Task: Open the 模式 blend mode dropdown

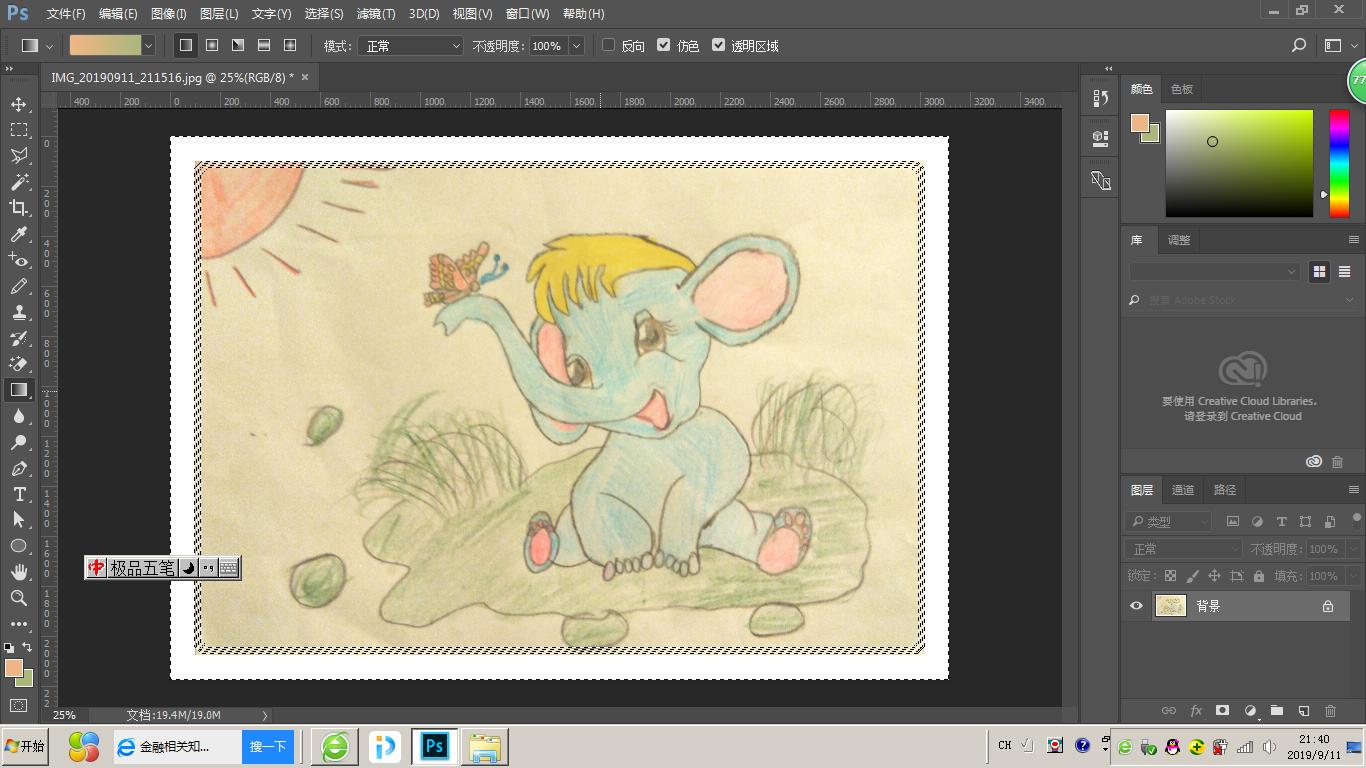Action: 411,46
